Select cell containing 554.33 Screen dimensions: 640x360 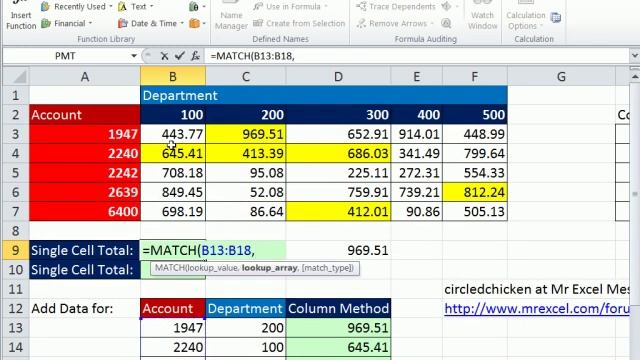tap(475, 173)
